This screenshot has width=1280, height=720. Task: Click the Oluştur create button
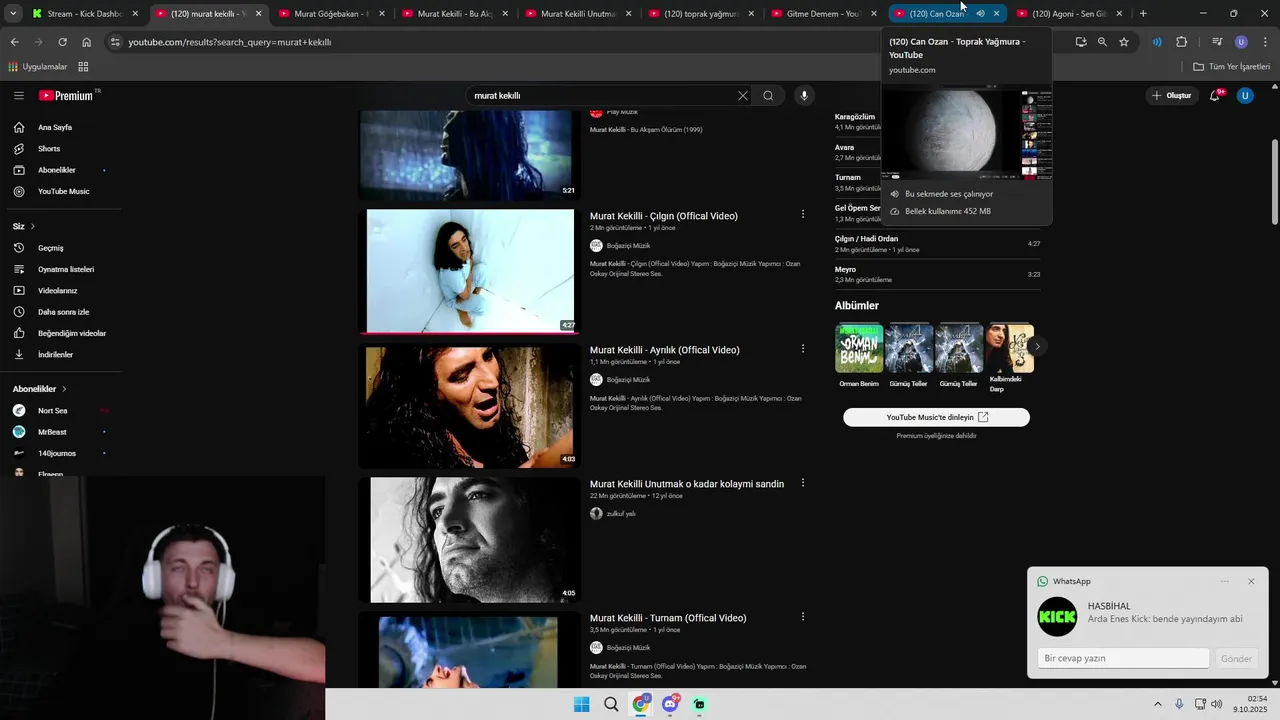[1171, 96]
